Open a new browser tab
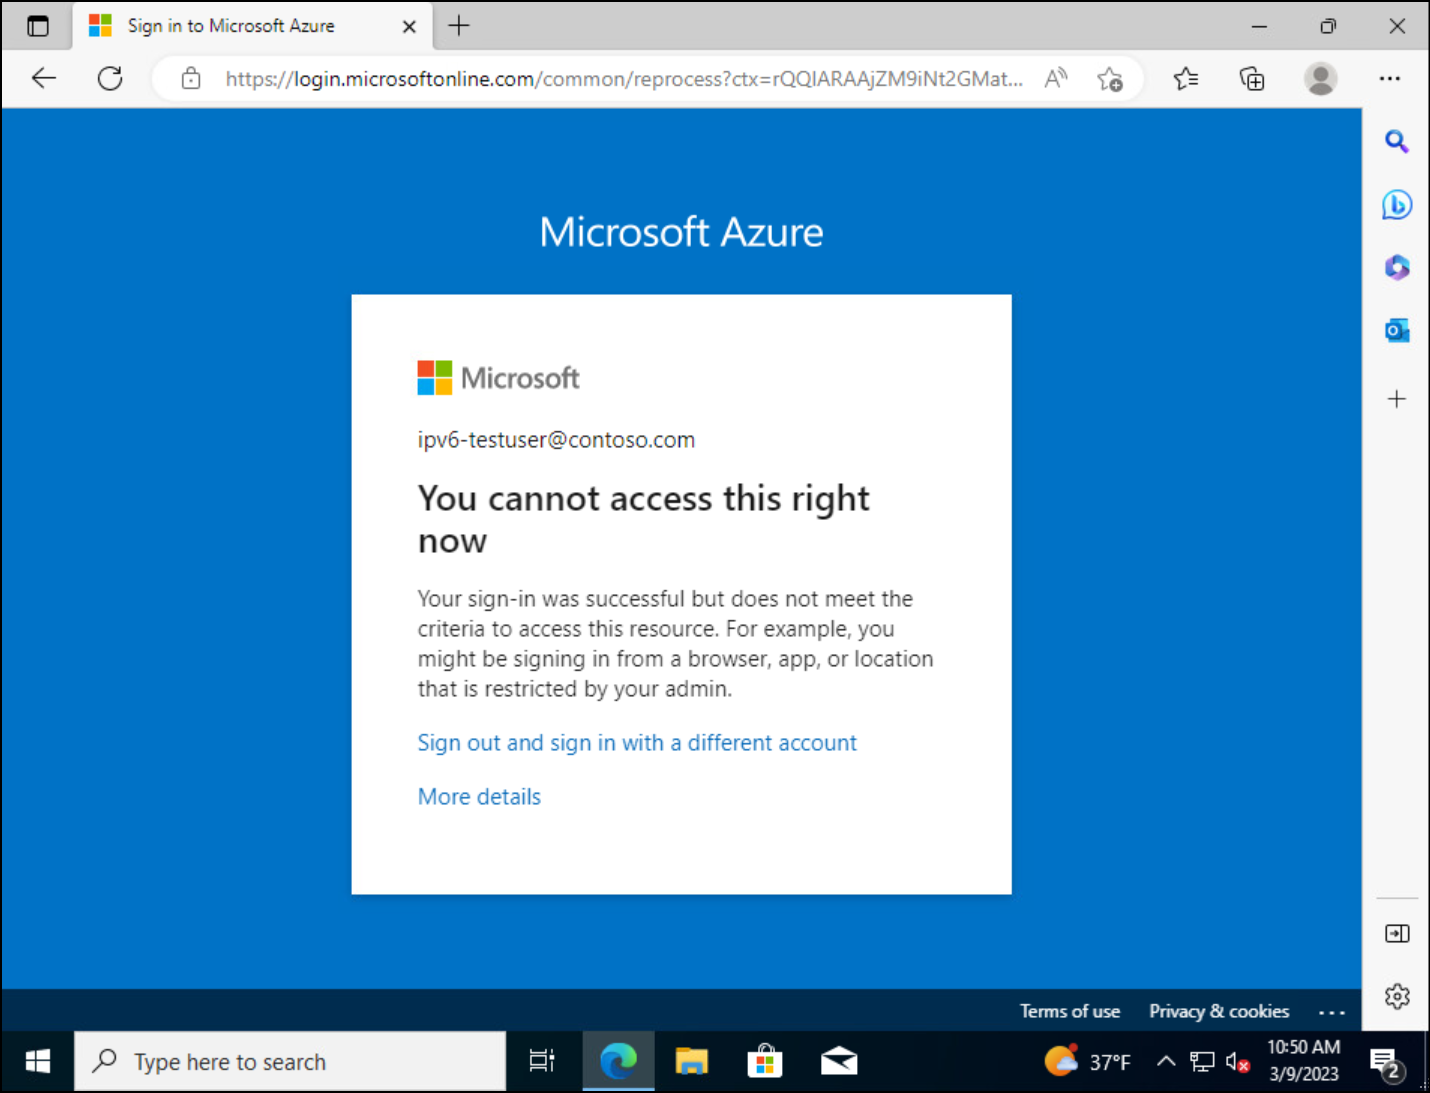Viewport: 1430px width, 1093px height. click(x=459, y=26)
